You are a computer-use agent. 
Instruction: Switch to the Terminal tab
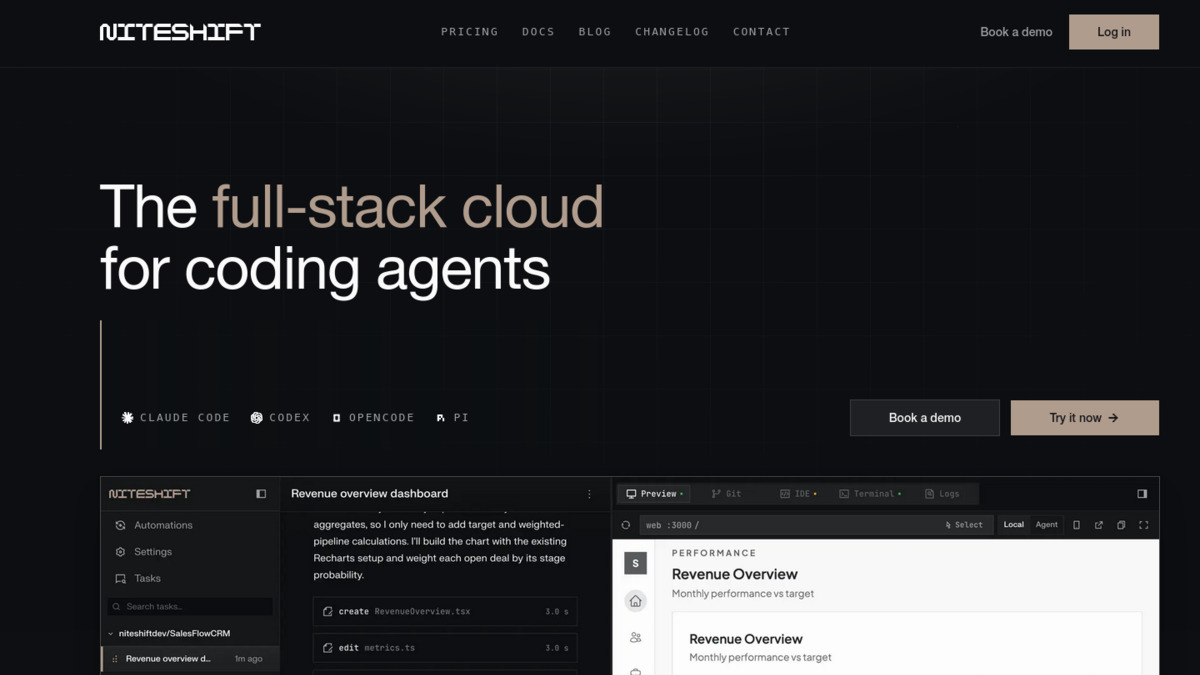[x=869, y=494]
